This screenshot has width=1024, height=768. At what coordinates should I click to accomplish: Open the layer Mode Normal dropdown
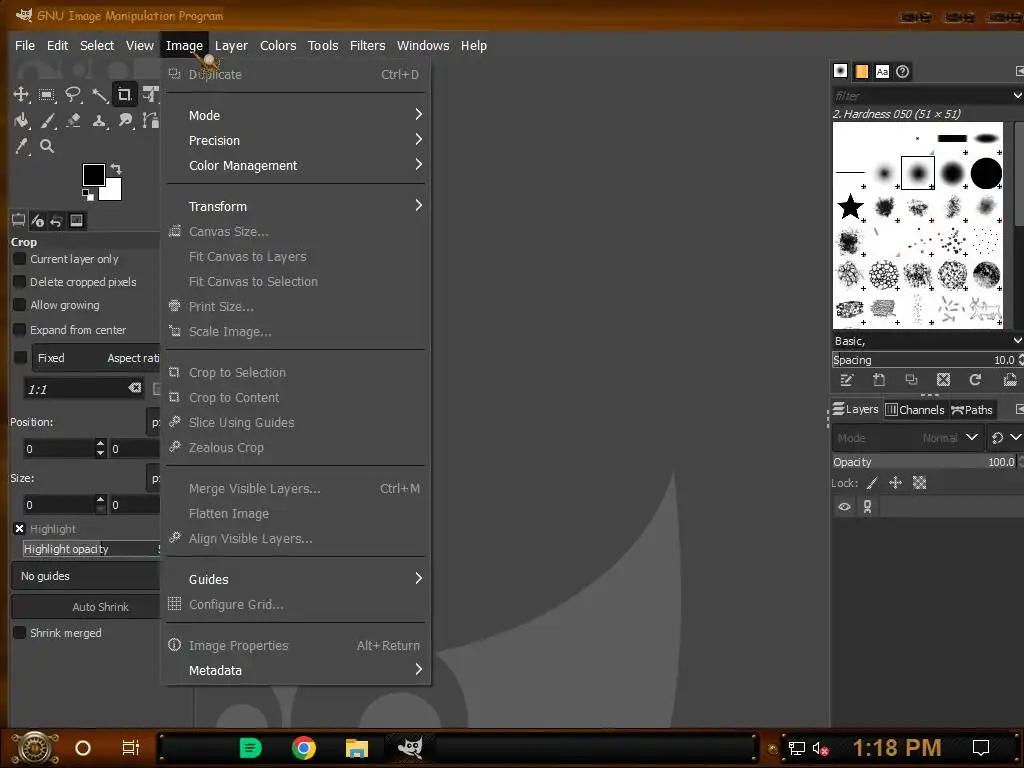tap(907, 438)
